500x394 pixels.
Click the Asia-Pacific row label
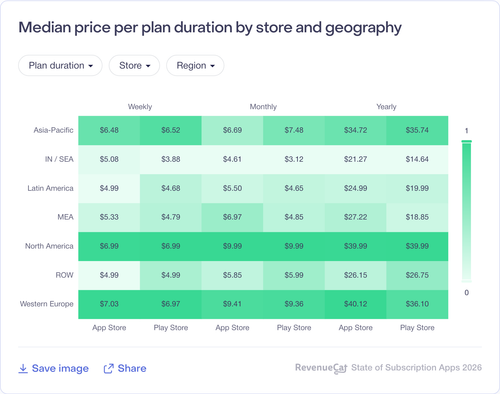pyautogui.click(x=53, y=130)
